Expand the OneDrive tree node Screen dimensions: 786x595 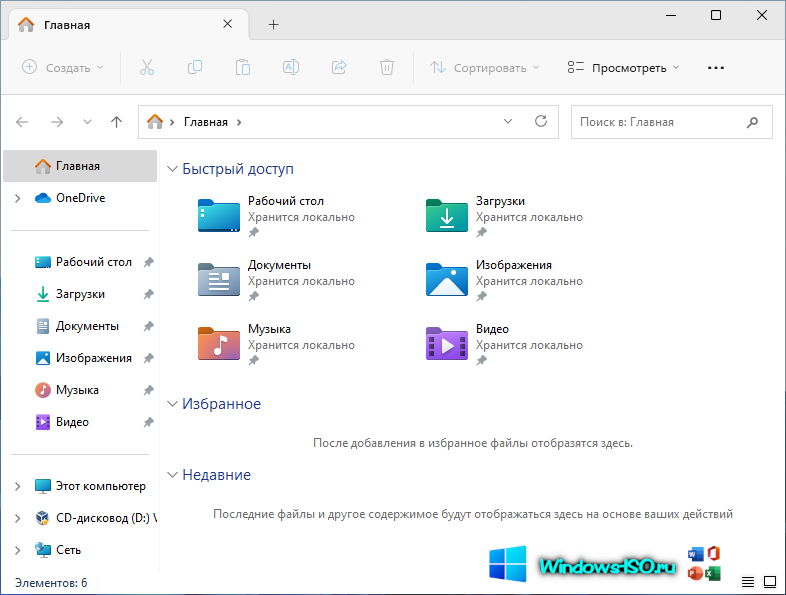tap(18, 199)
